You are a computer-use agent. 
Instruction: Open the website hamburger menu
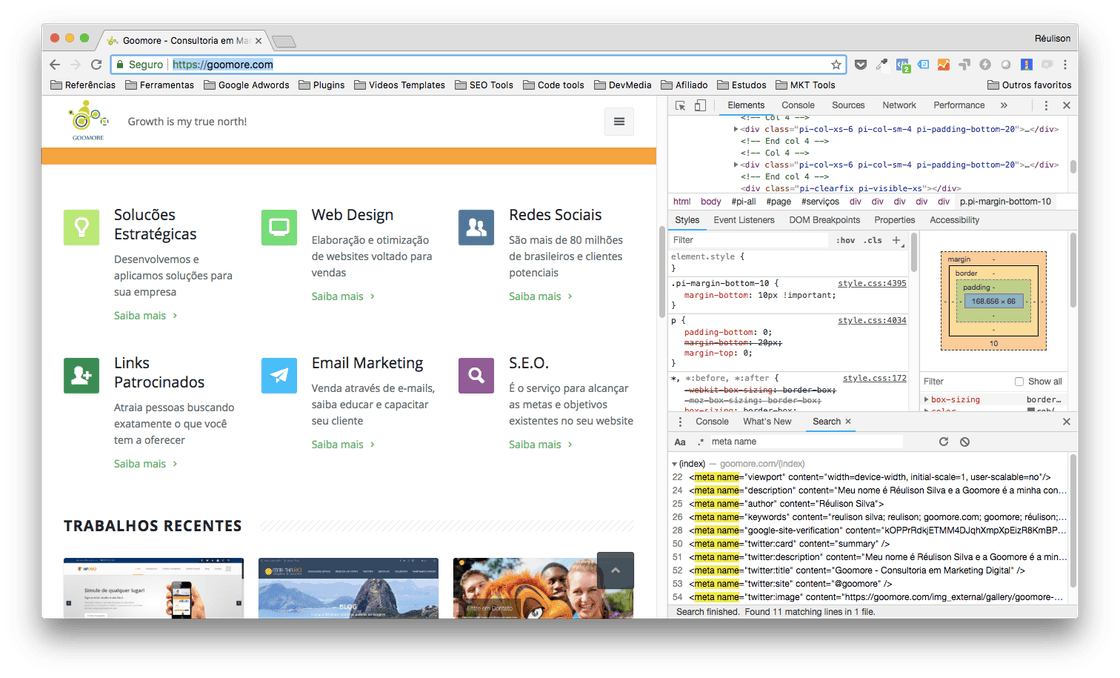pyautogui.click(x=619, y=121)
